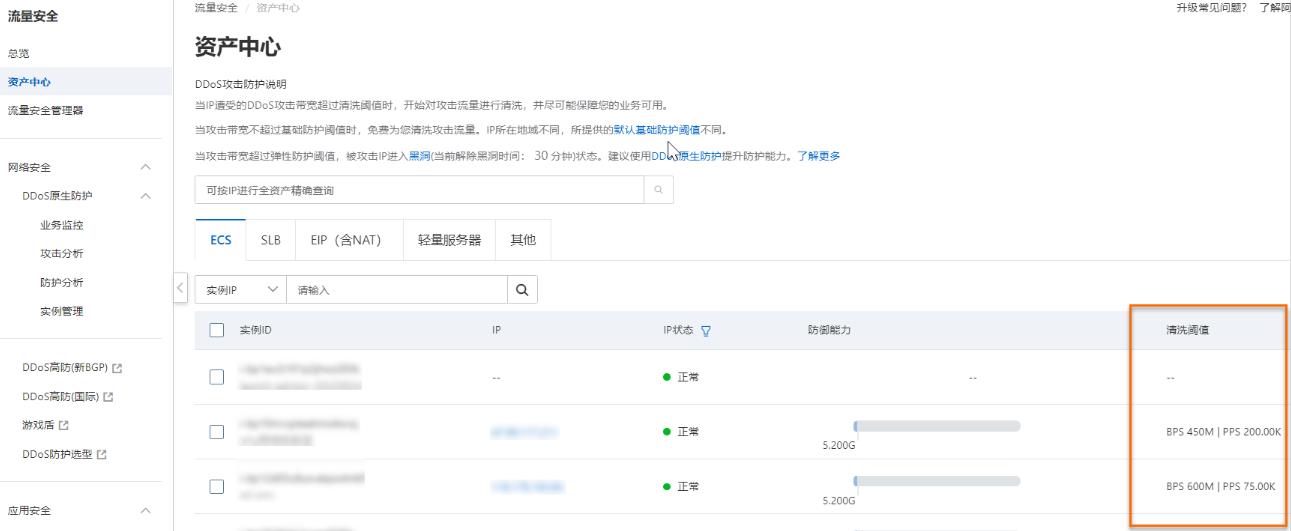This screenshot has height=531, width=1291.
Task: Click the 了解更多 link
Action: (x=818, y=156)
